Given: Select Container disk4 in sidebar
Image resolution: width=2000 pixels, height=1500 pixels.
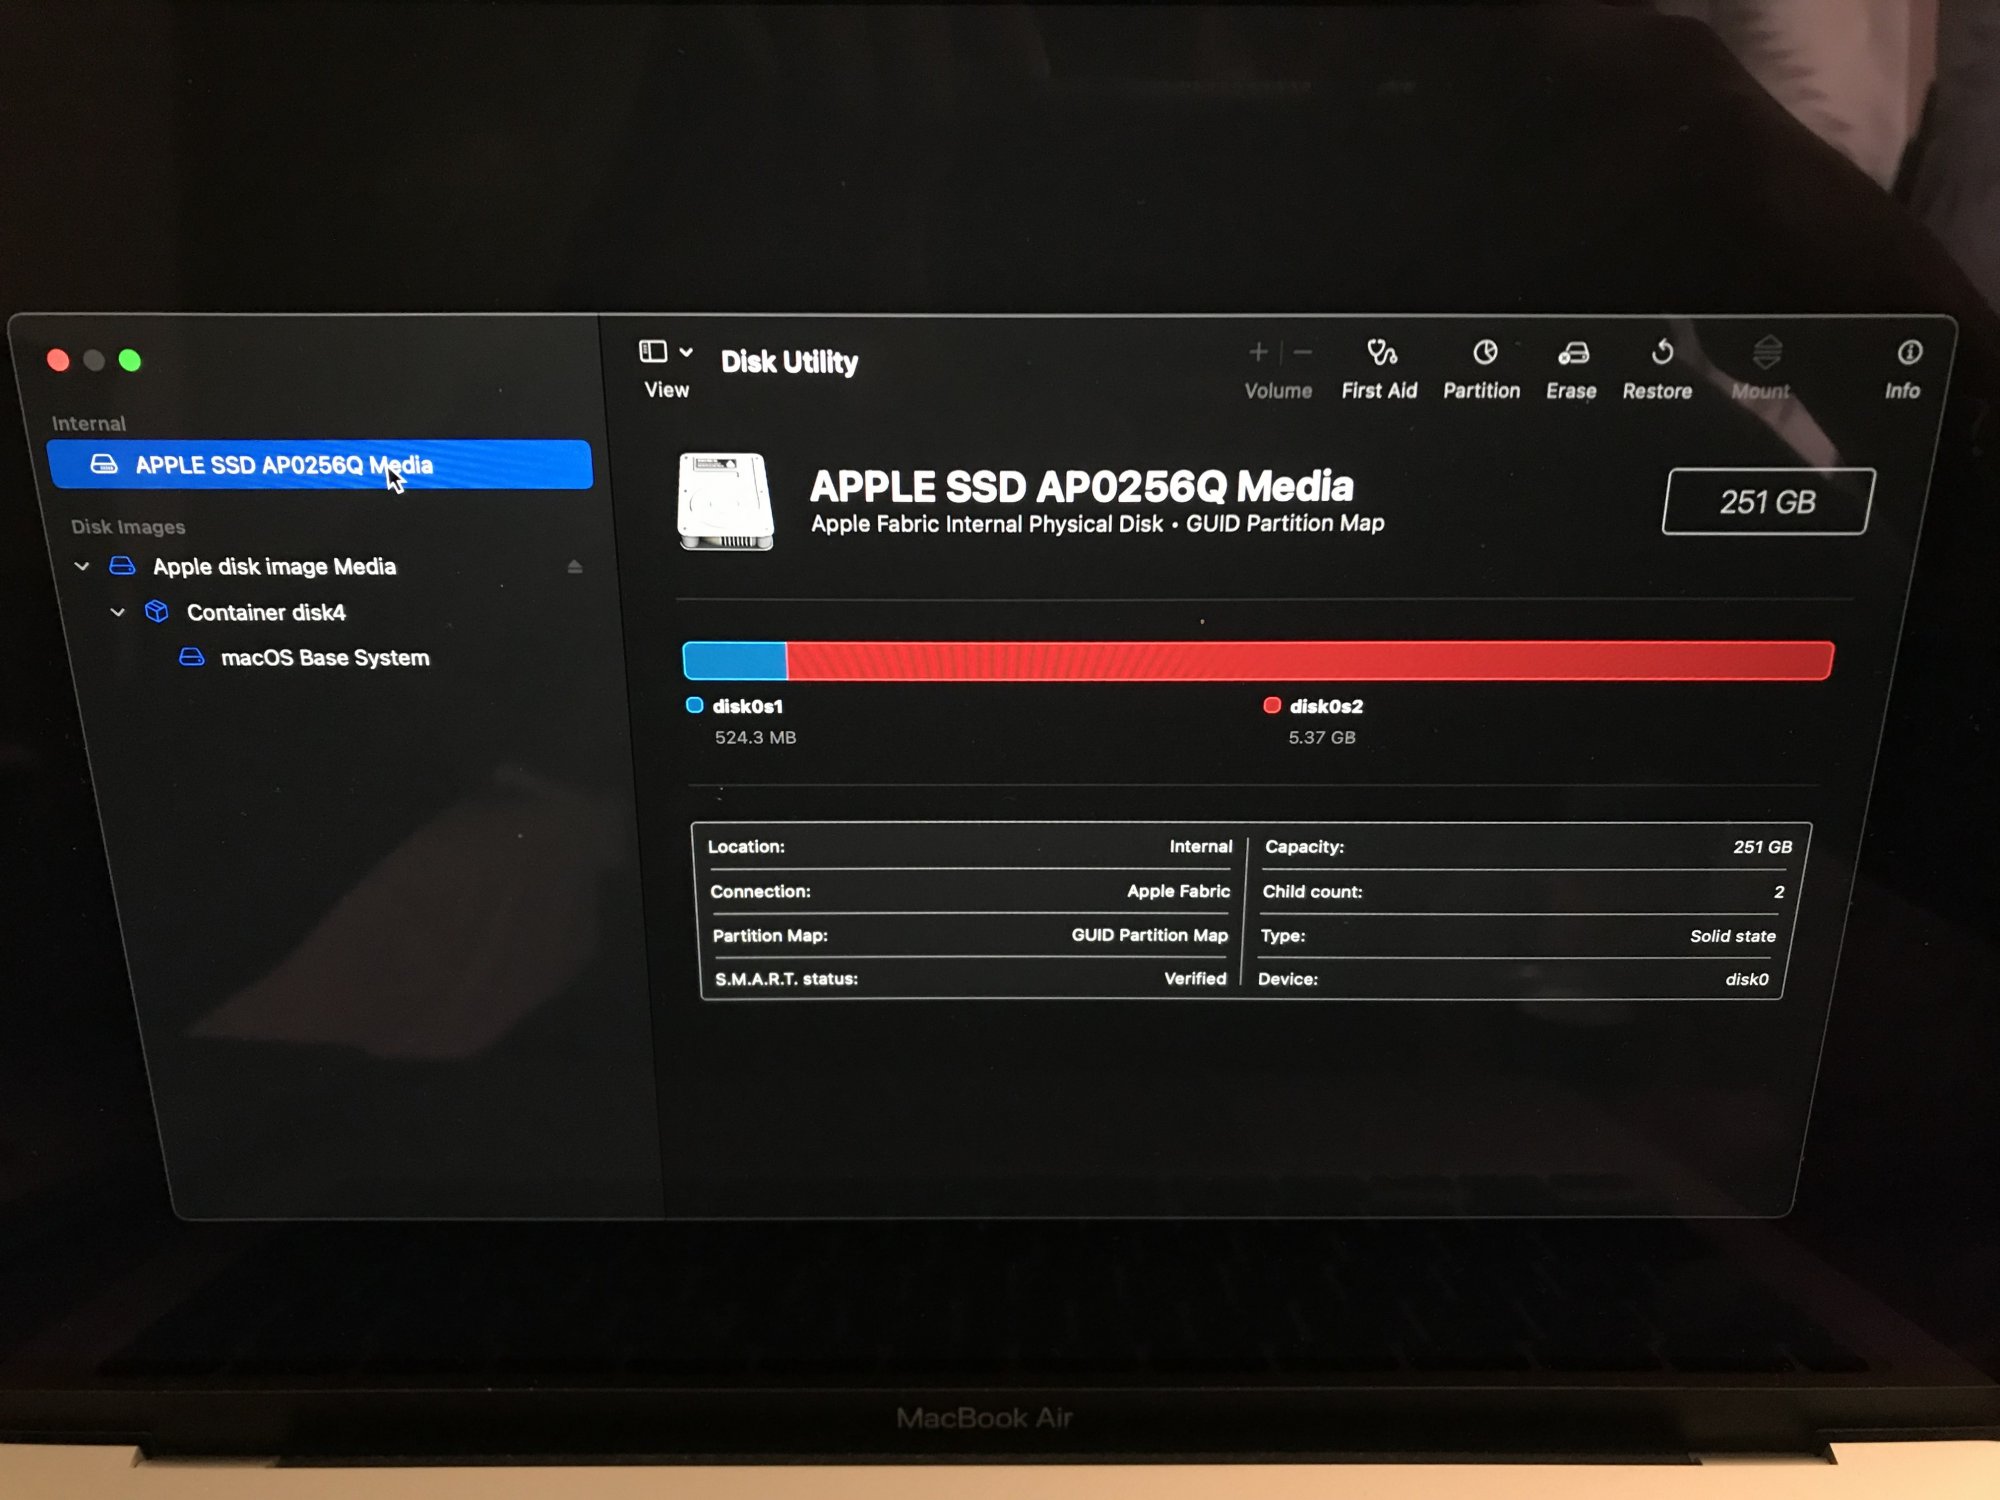Looking at the screenshot, I should (x=265, y=612).
